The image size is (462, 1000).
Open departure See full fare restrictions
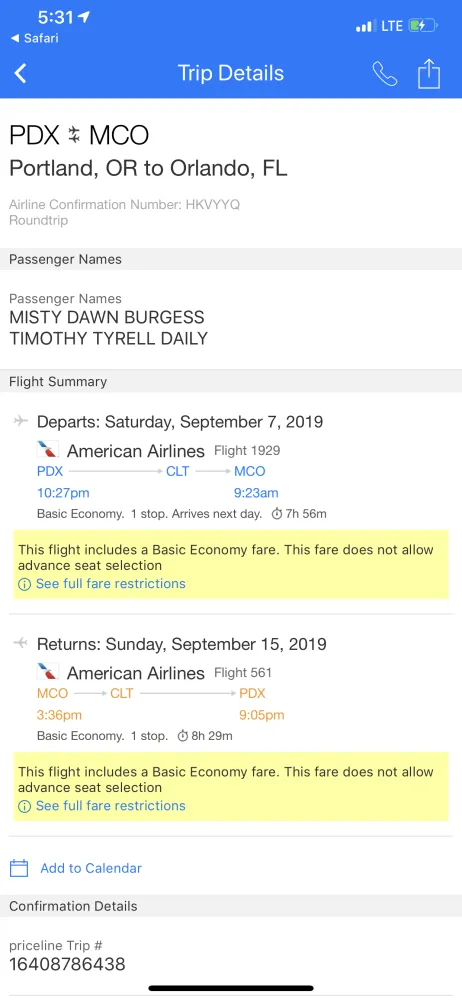110,584
